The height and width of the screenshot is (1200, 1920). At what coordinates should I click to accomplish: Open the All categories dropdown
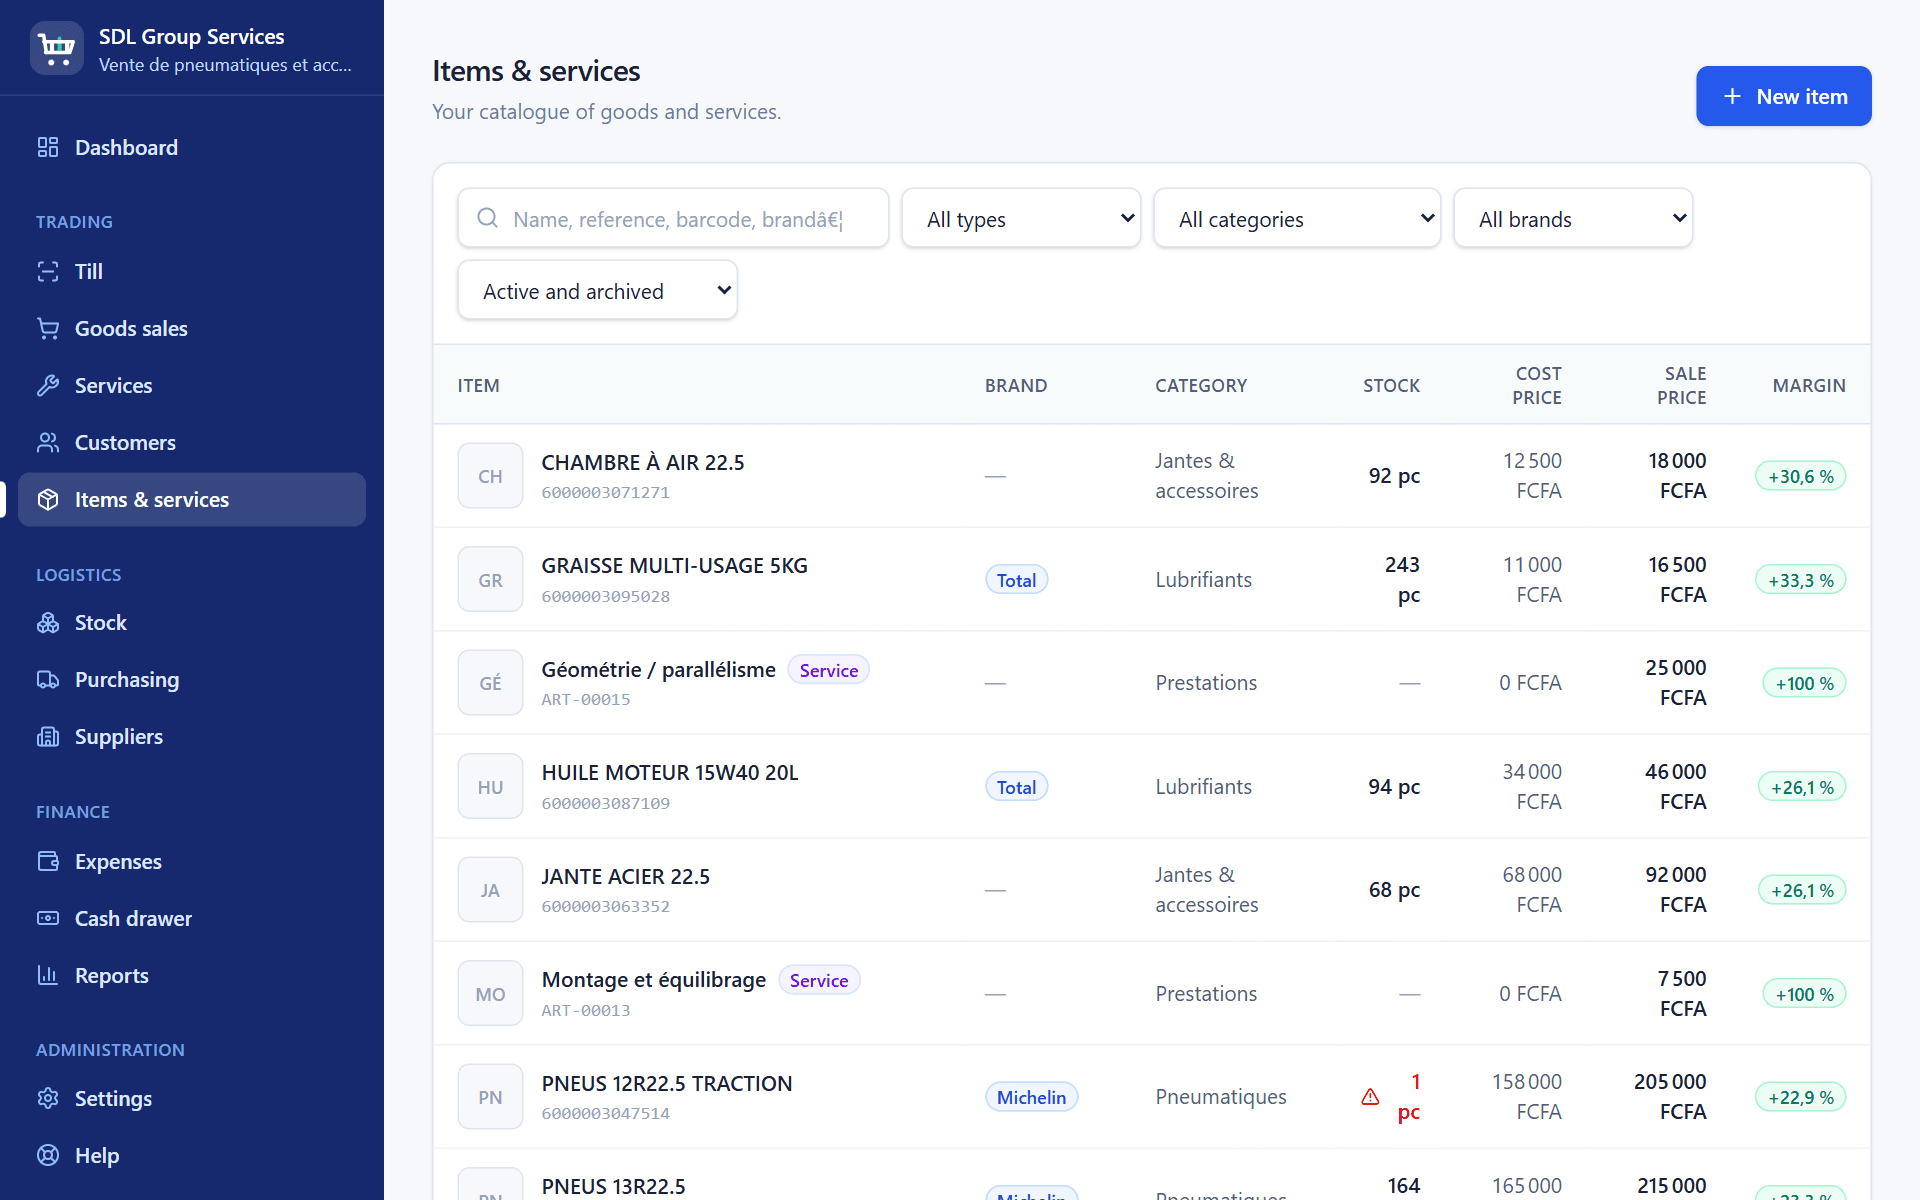point(1297,218)
